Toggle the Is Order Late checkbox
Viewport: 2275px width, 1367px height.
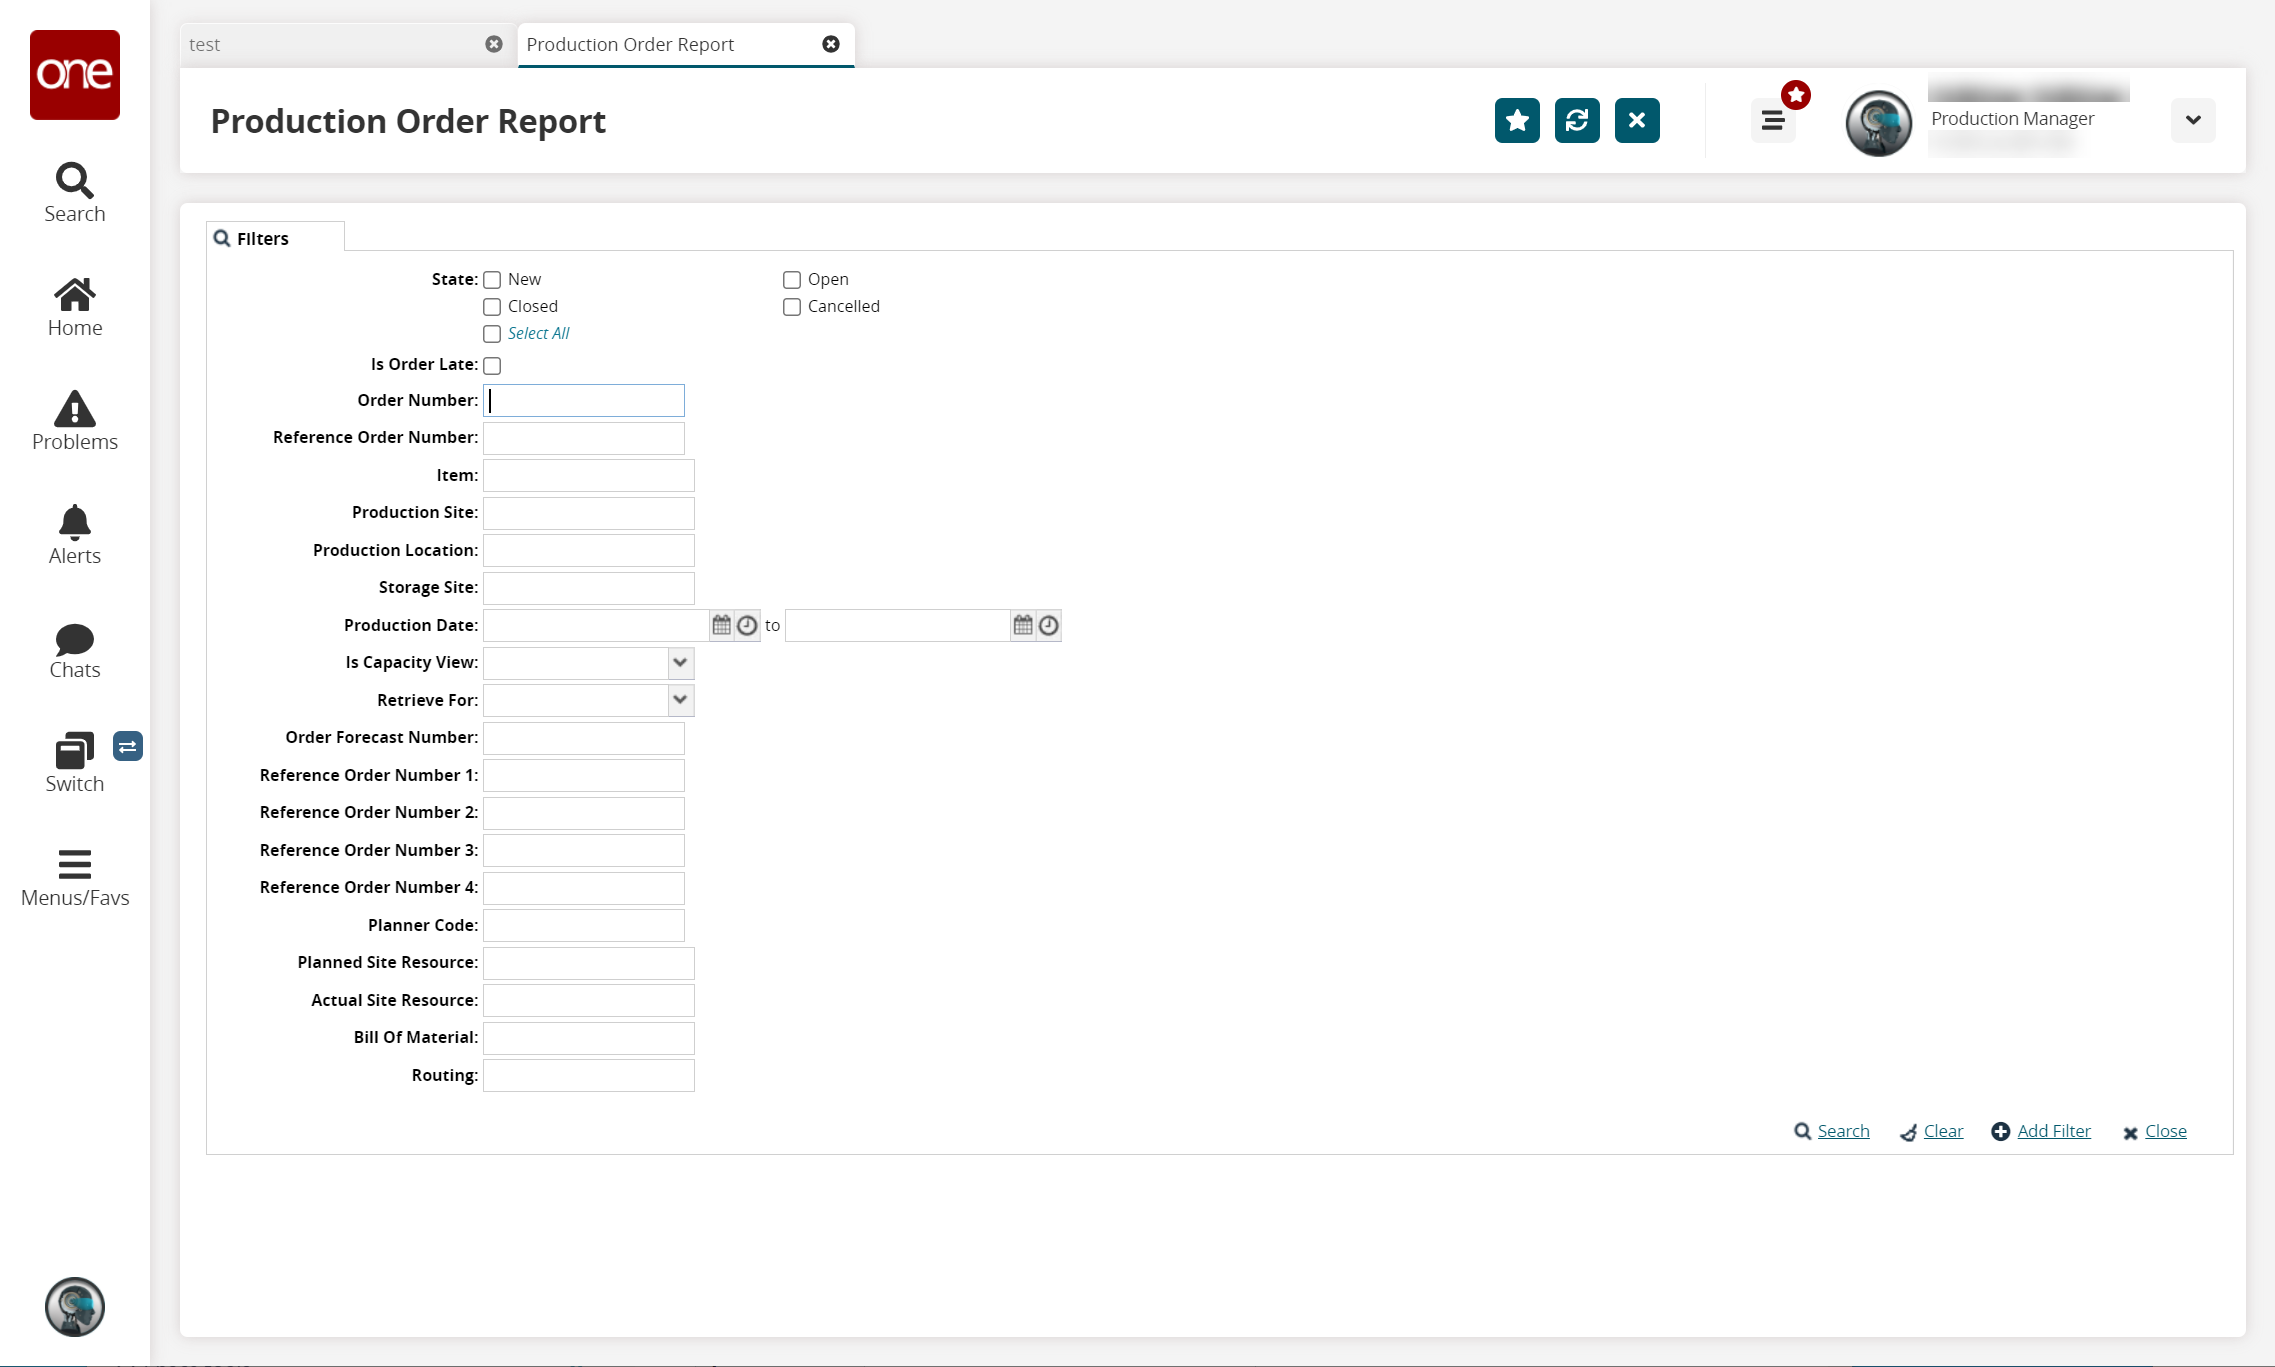point(492,366)
